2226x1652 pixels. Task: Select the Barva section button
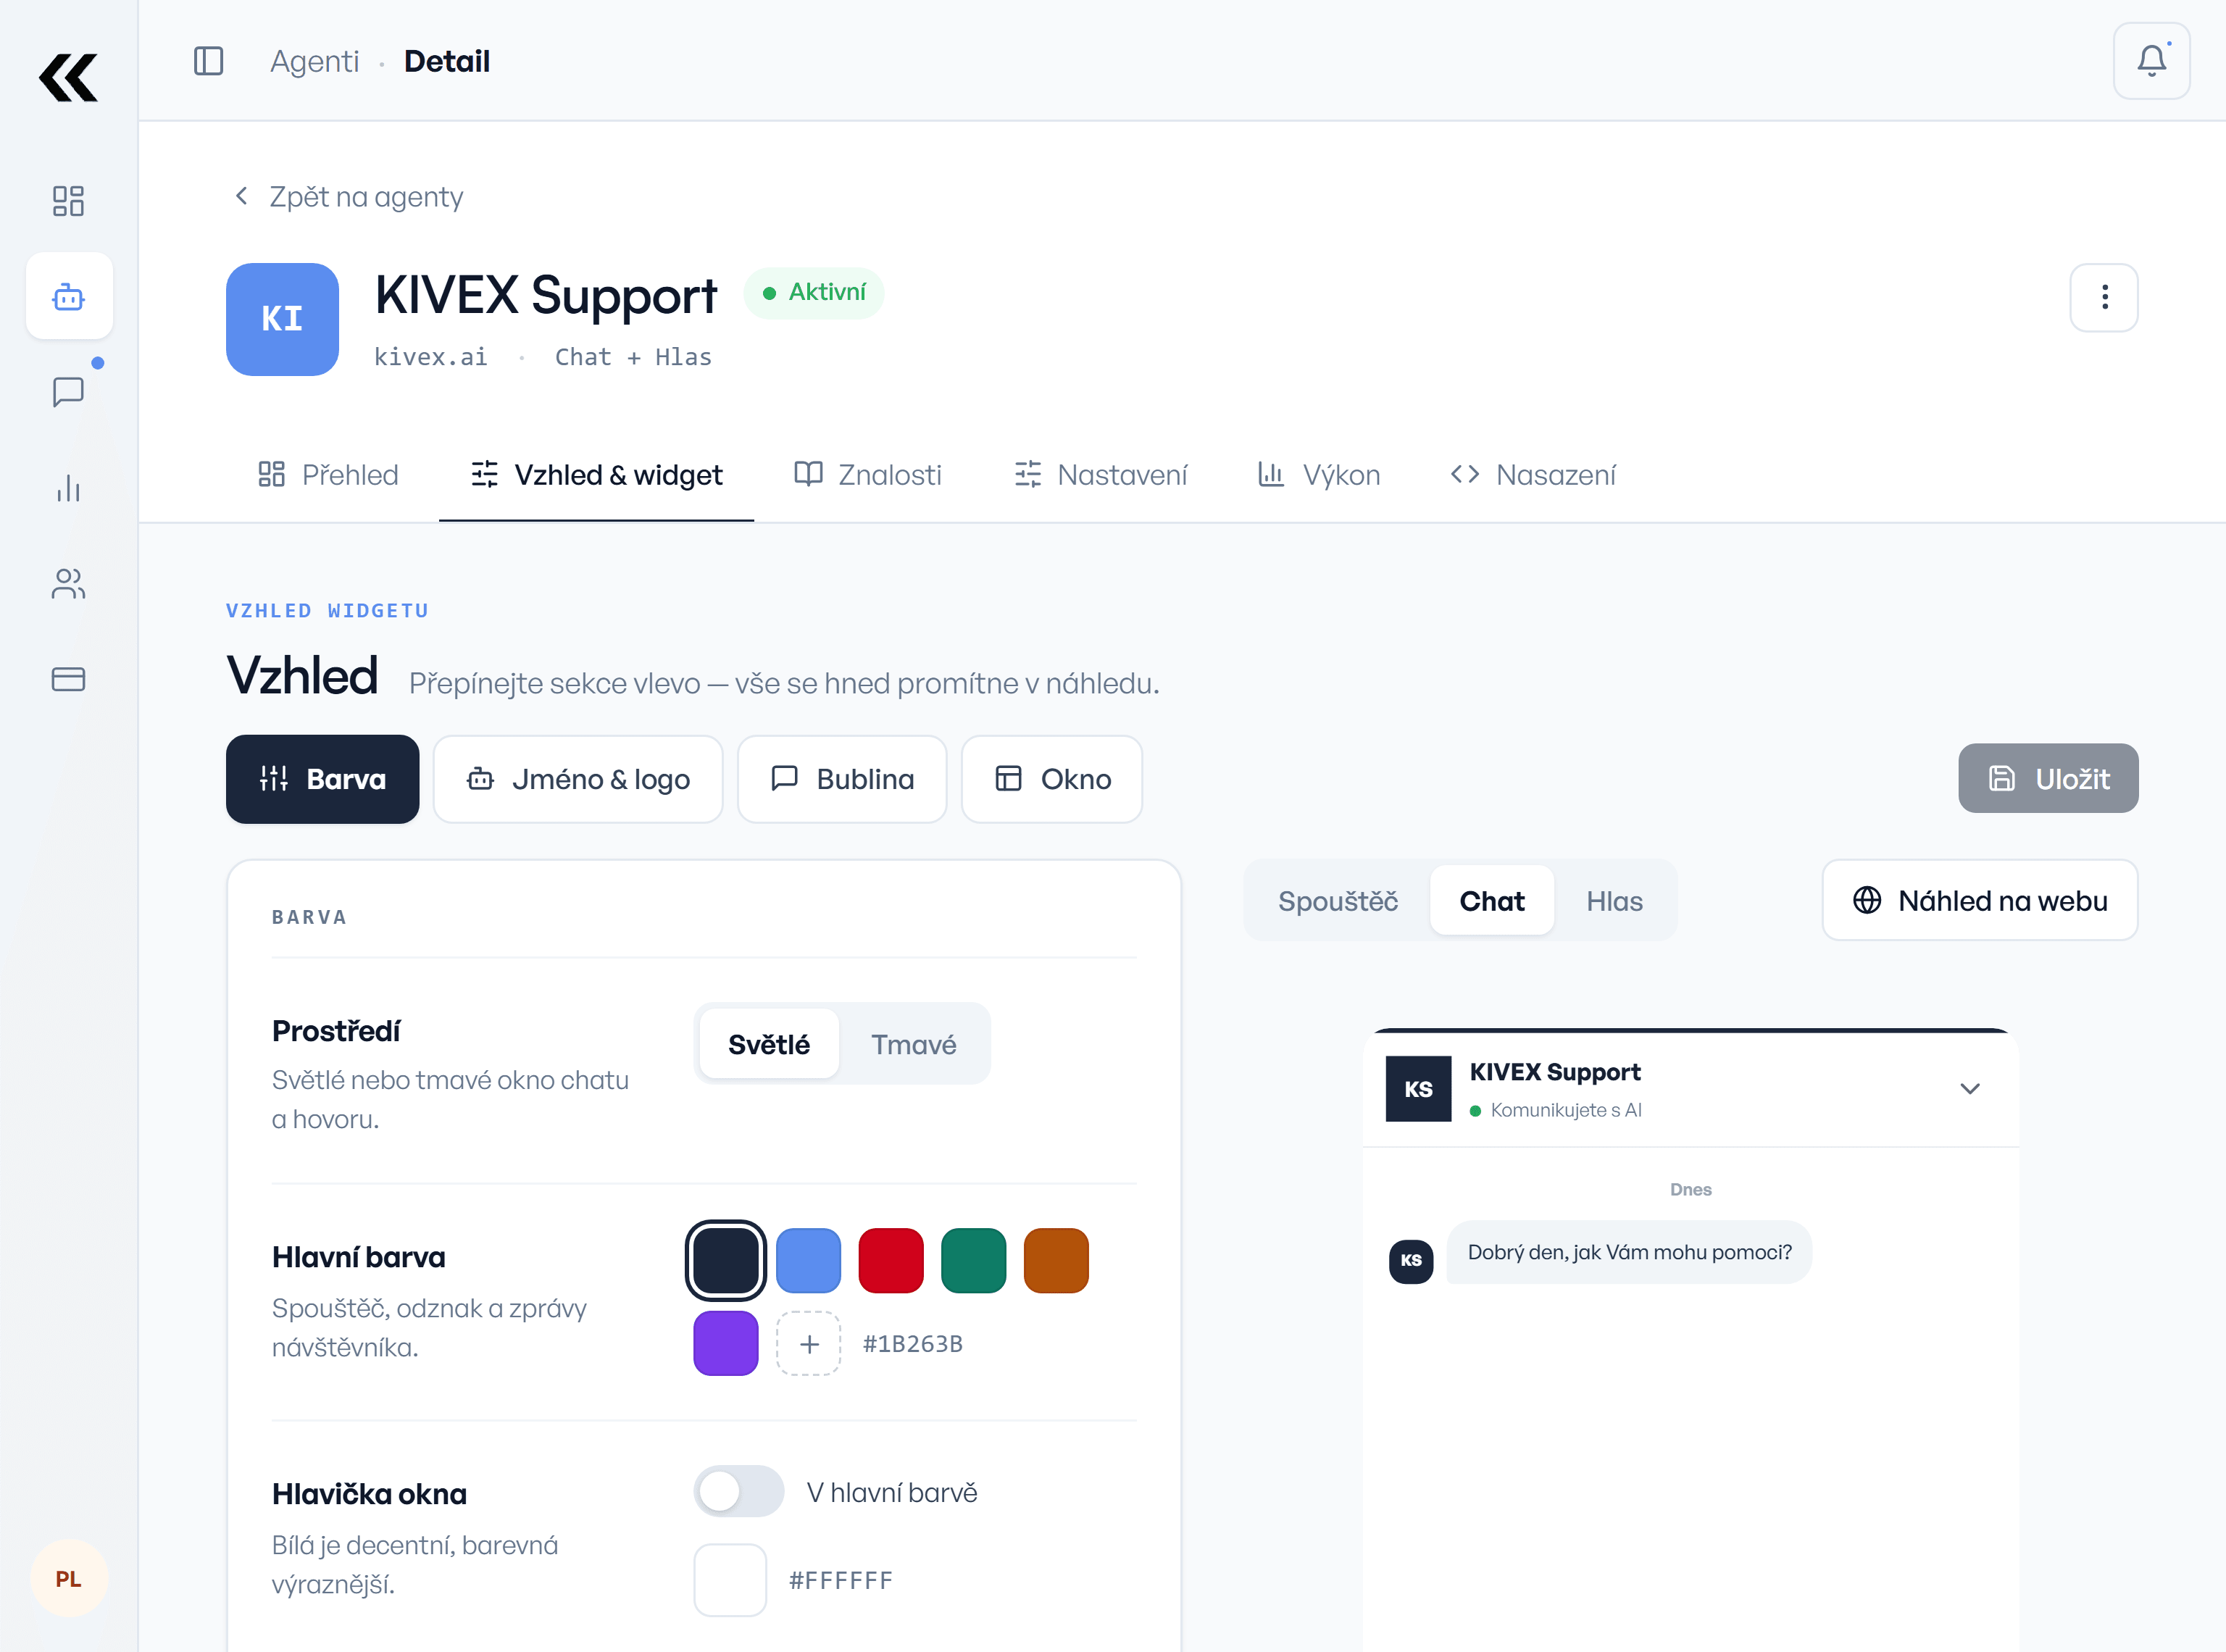click(x=322, y=779)
